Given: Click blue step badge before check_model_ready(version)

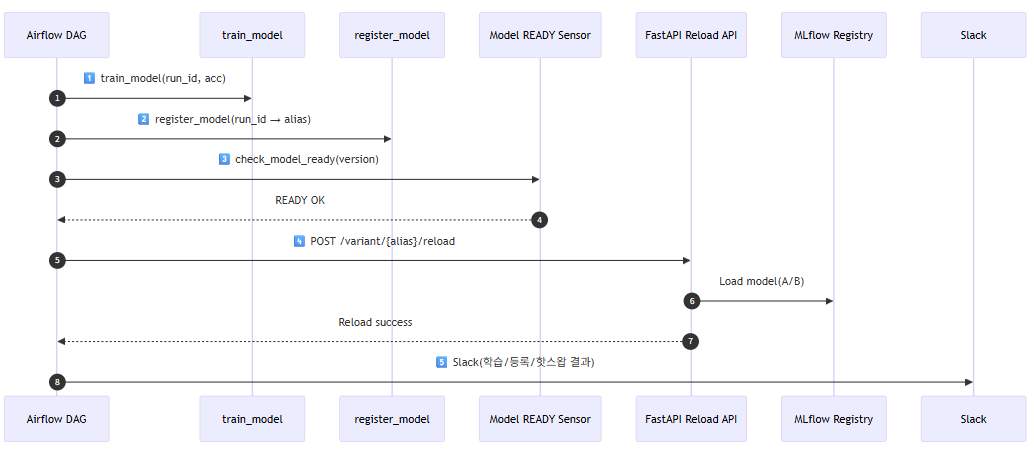Looking at the screenshot, I should click(224, 159).
